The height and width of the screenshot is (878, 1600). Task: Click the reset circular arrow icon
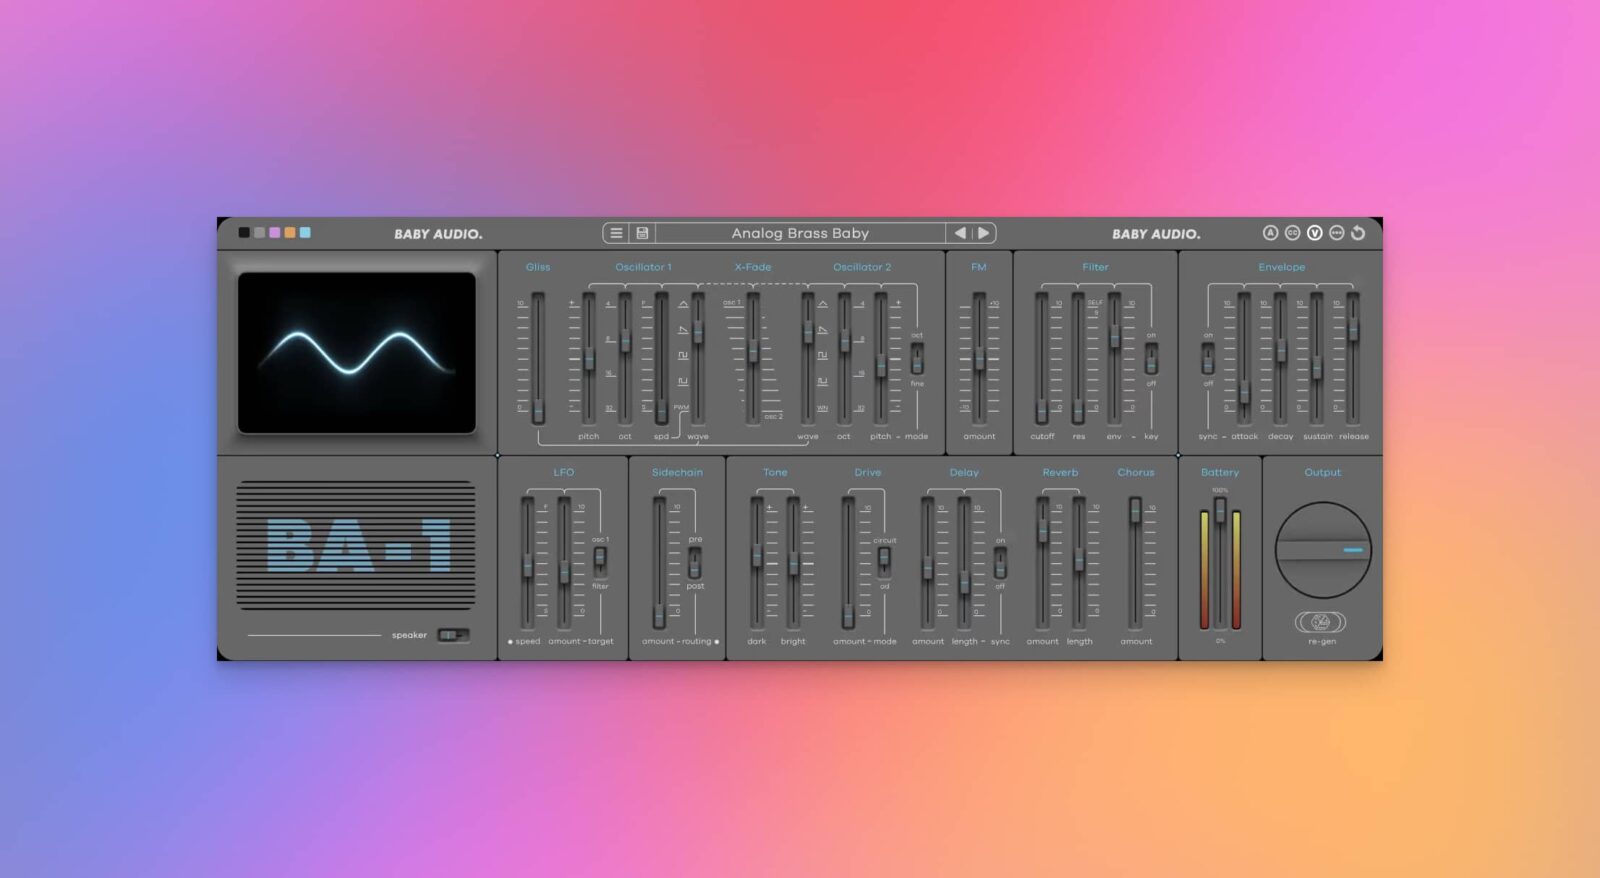tap(1358, 233)
